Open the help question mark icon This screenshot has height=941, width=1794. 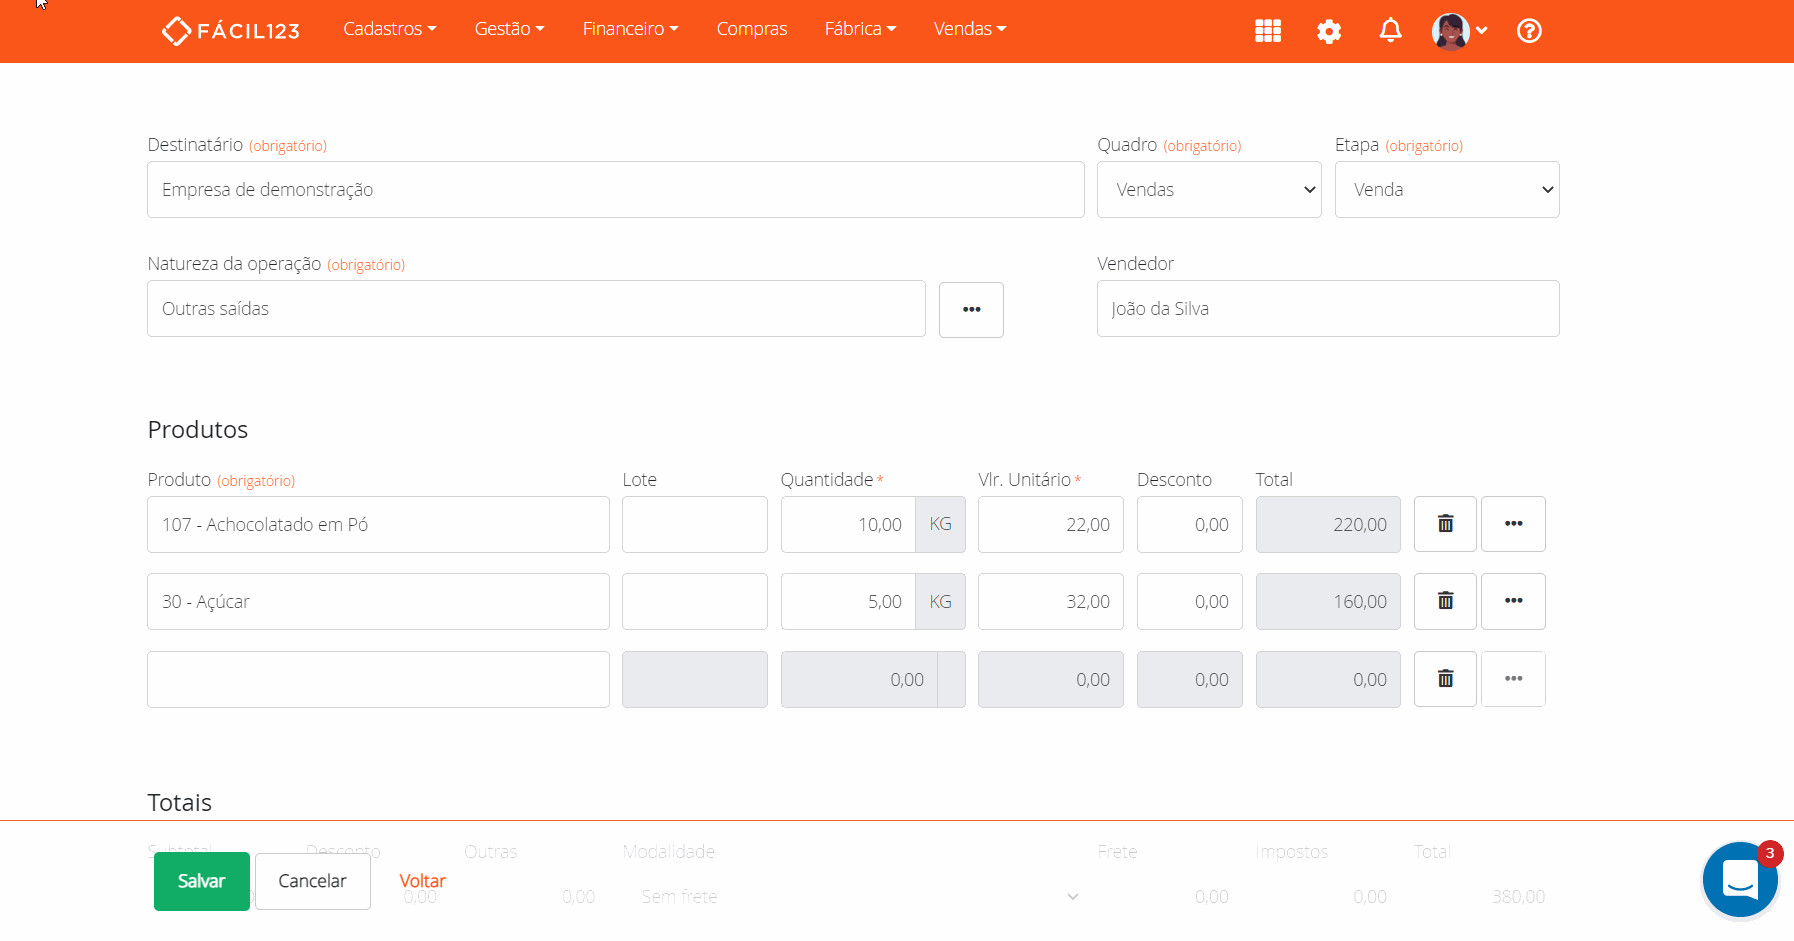tap(1528, 31)
